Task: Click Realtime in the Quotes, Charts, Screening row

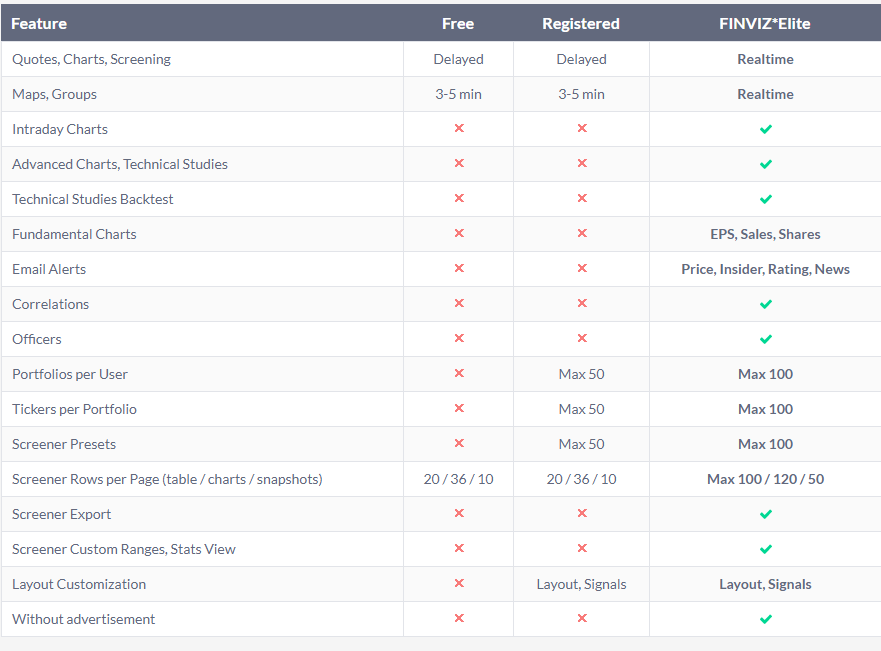Action: pyautogui.click(x=765, y=59)
